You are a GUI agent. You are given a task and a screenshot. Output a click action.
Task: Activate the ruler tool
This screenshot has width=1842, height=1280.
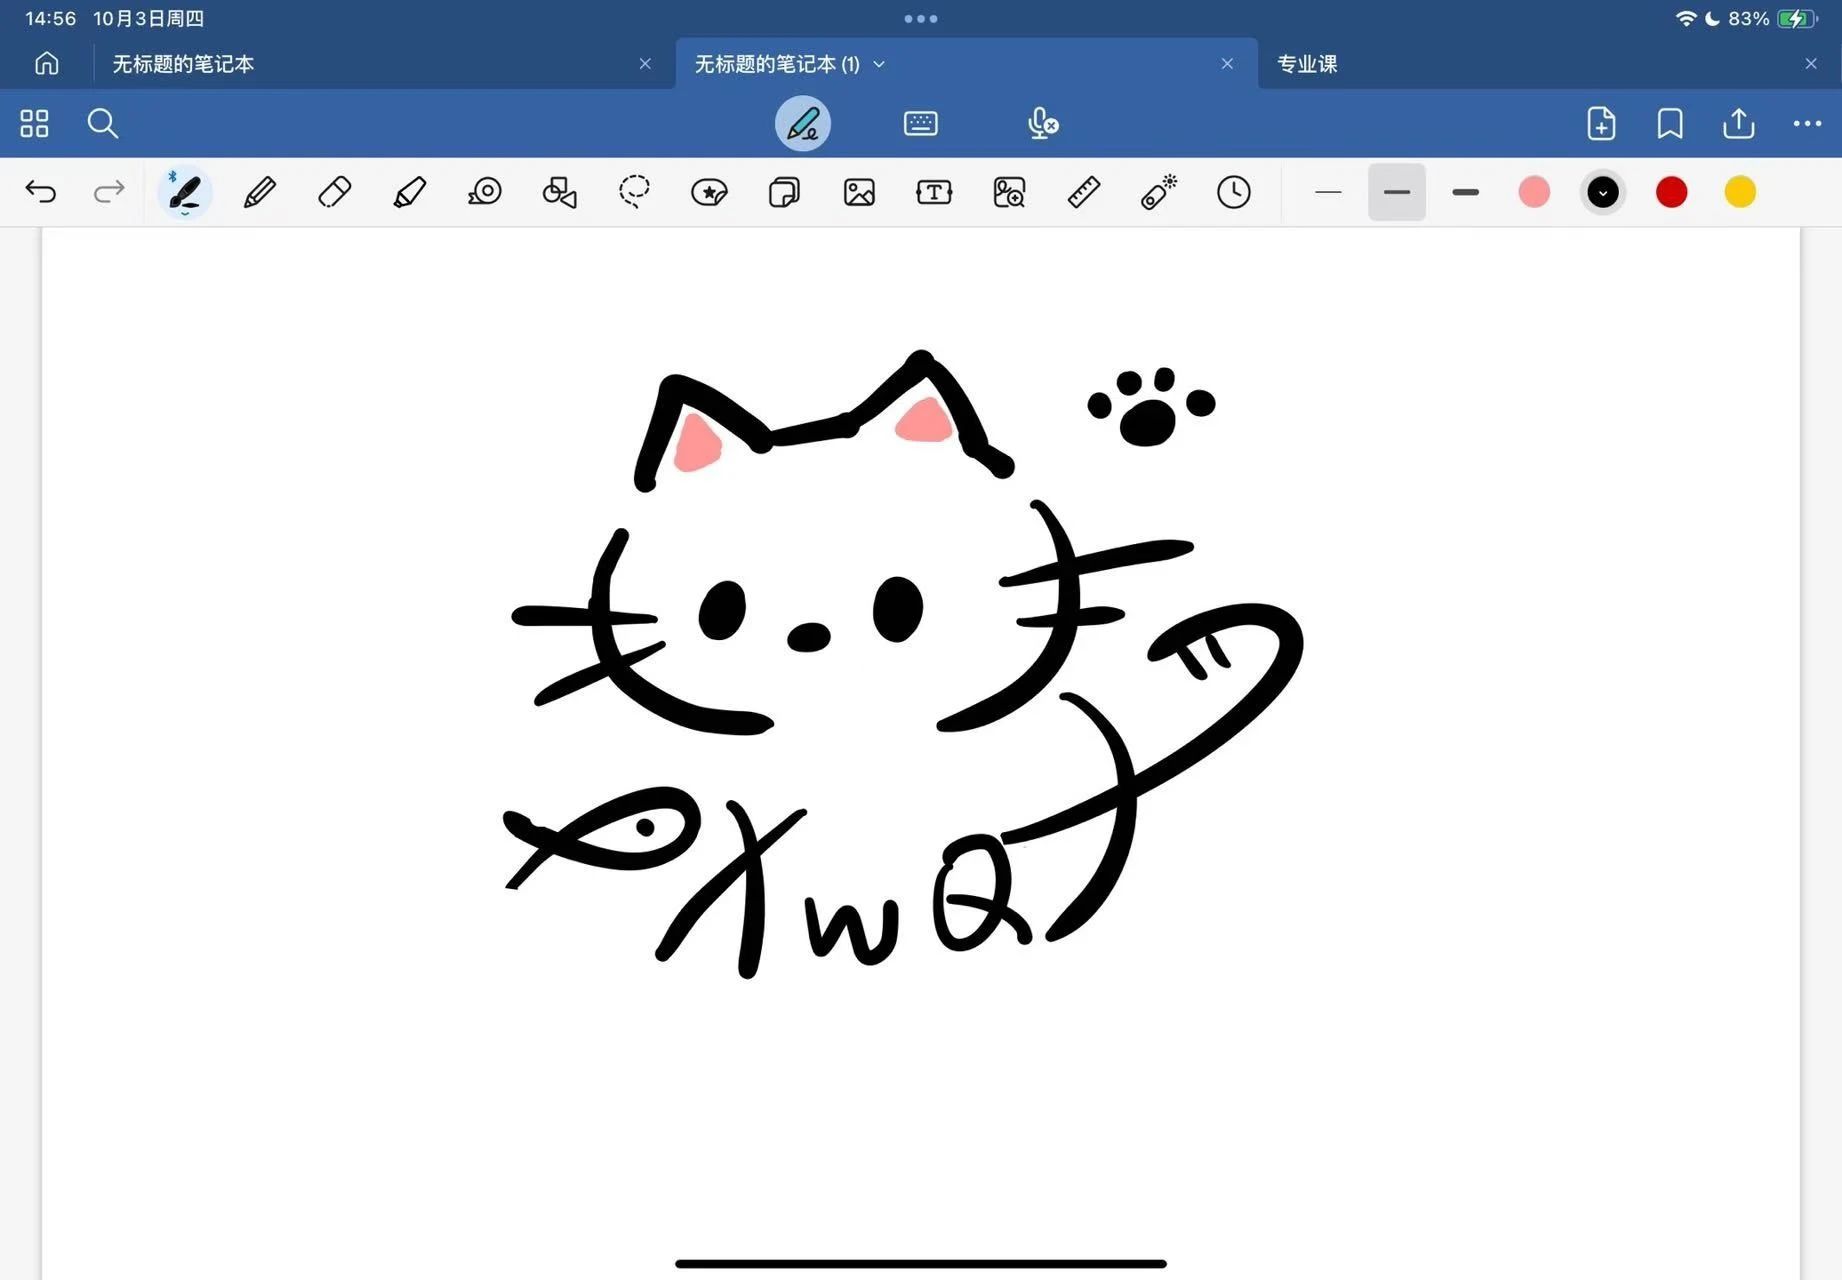click(1084, 192)
